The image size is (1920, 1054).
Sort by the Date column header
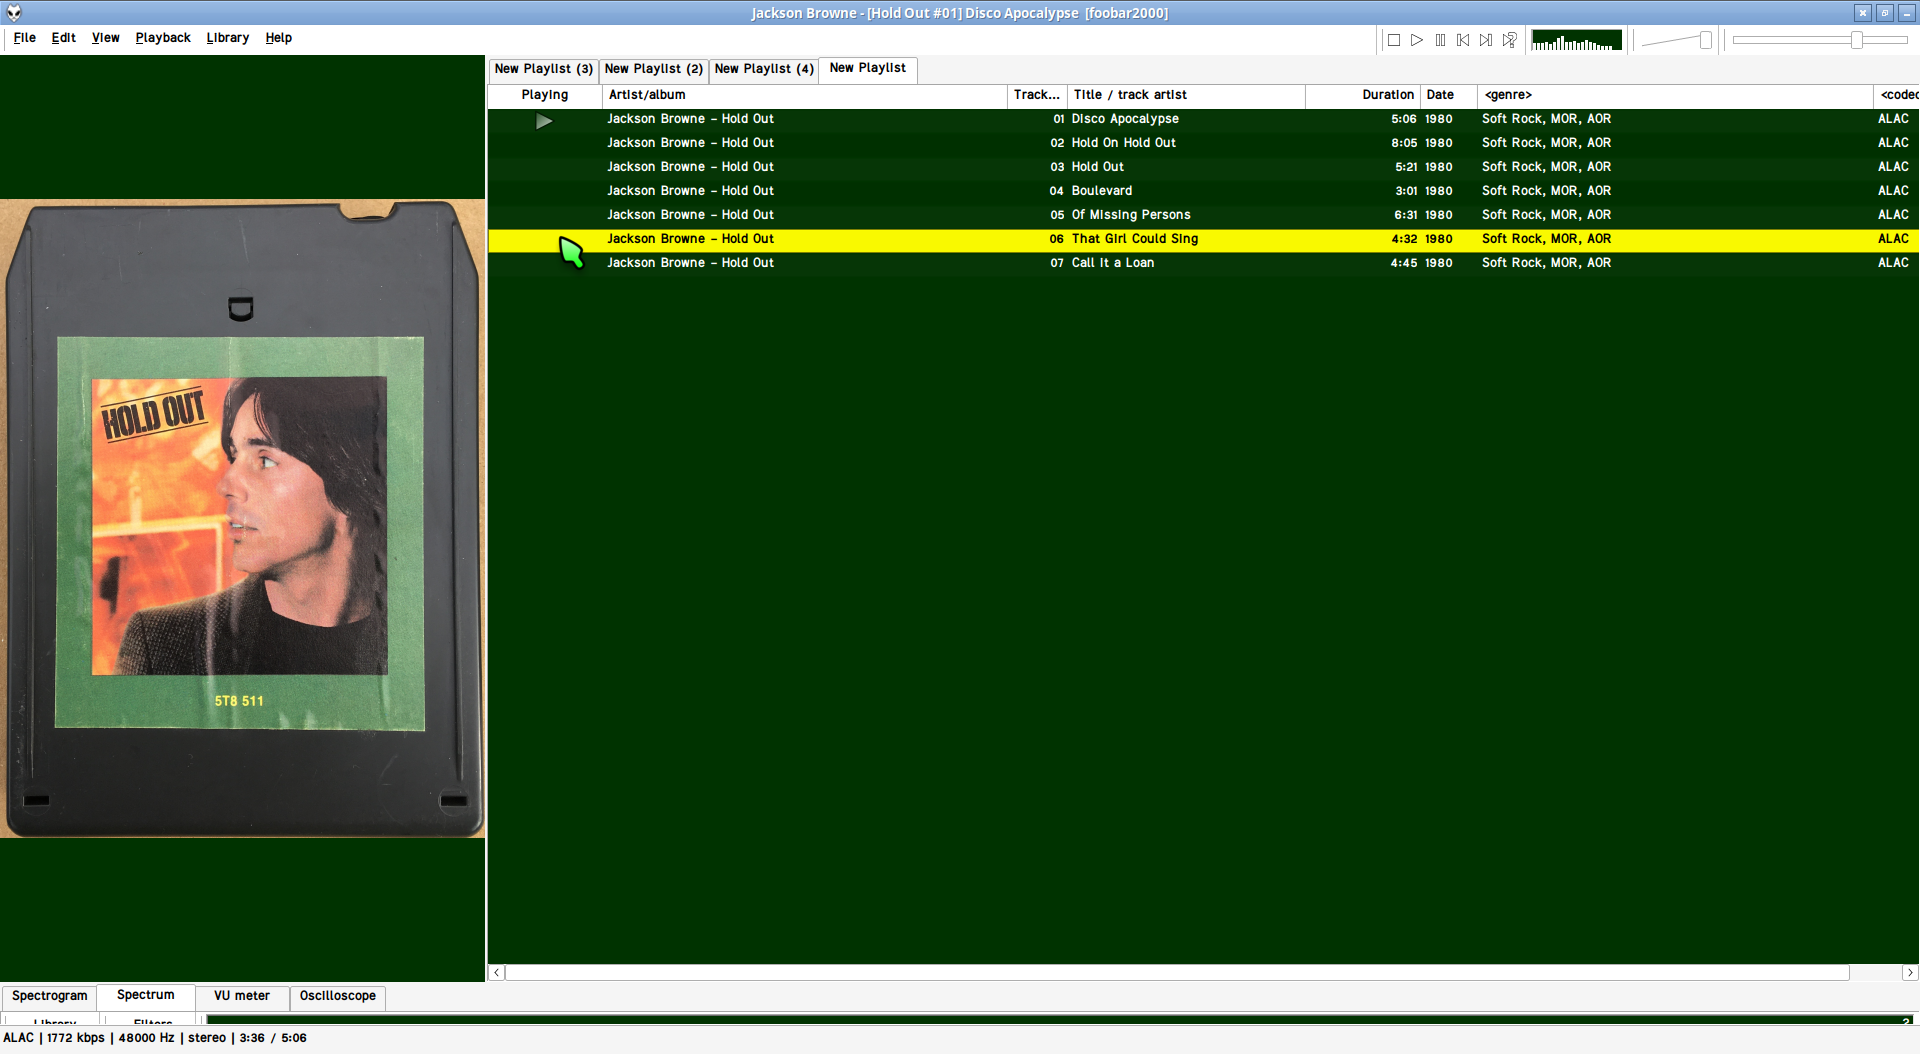(1448, 95)
